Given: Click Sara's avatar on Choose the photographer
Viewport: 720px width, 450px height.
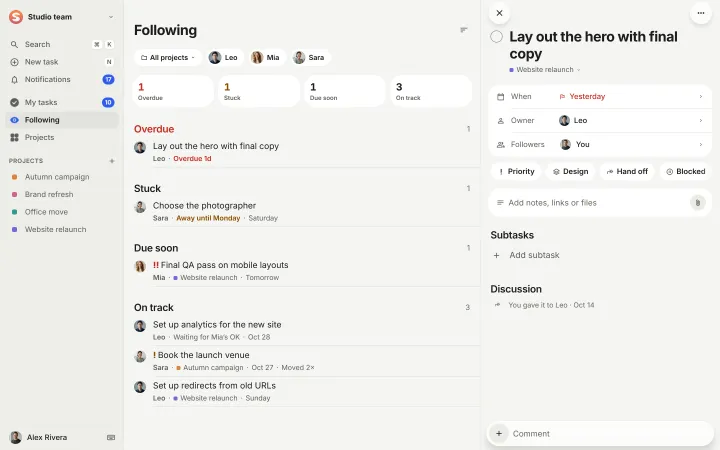Looking at the screenshot, I should pos(140,207).
